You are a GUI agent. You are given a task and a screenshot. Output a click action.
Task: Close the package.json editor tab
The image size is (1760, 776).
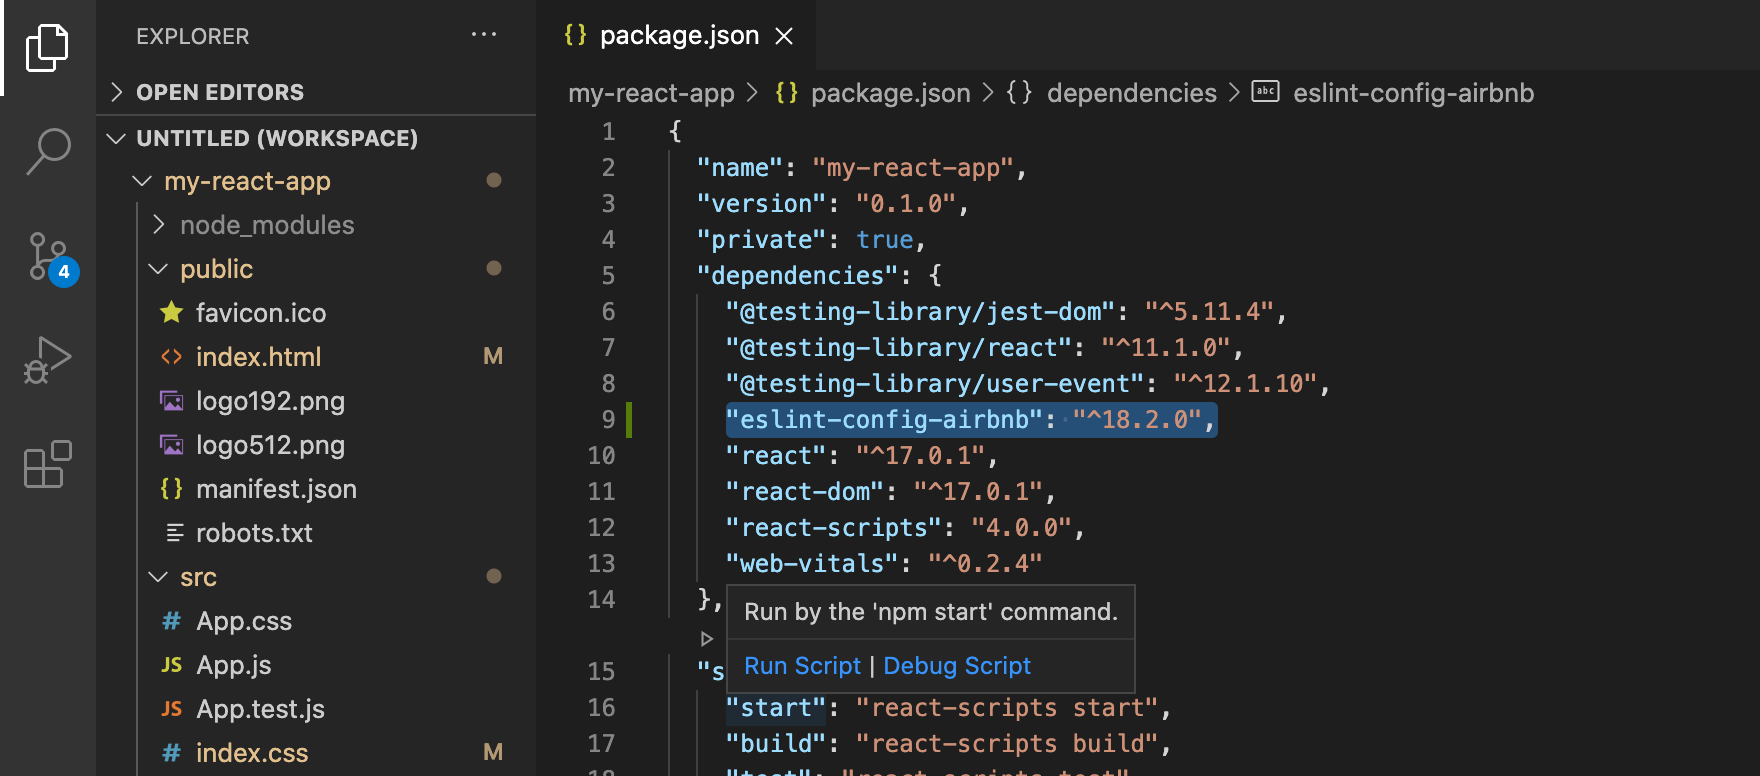click(784, 36)
